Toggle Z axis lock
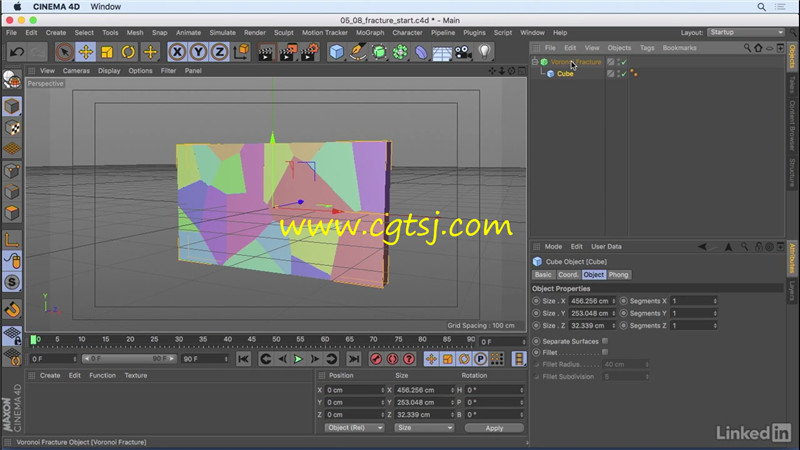The height and width of the screenshot is (450, 800). (x=219, y=52)
